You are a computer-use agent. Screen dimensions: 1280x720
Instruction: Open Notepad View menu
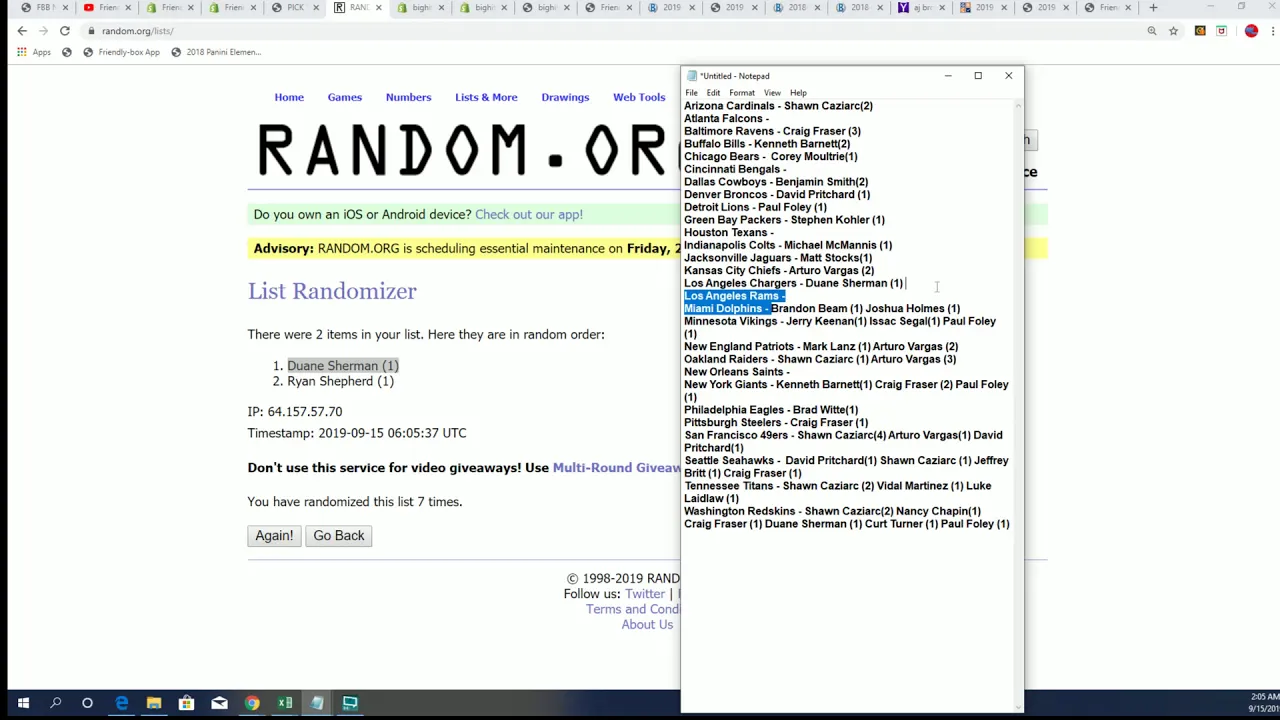coord(772,93)
